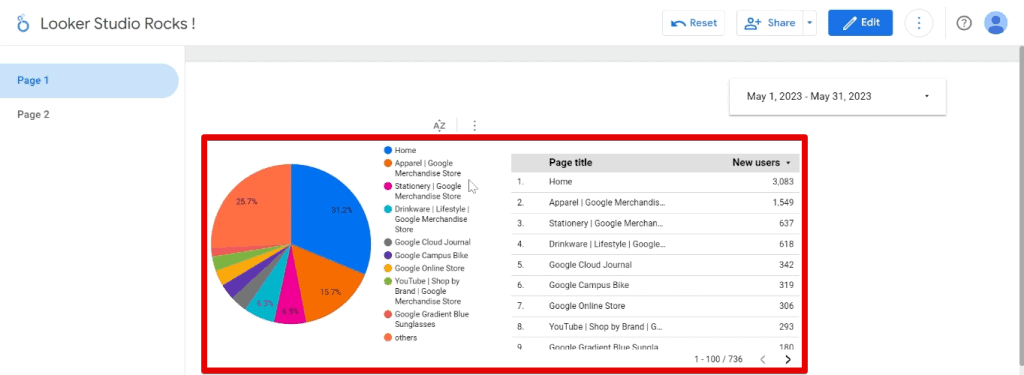Click the Share button

pyautogui.click(x=769, y=23)
